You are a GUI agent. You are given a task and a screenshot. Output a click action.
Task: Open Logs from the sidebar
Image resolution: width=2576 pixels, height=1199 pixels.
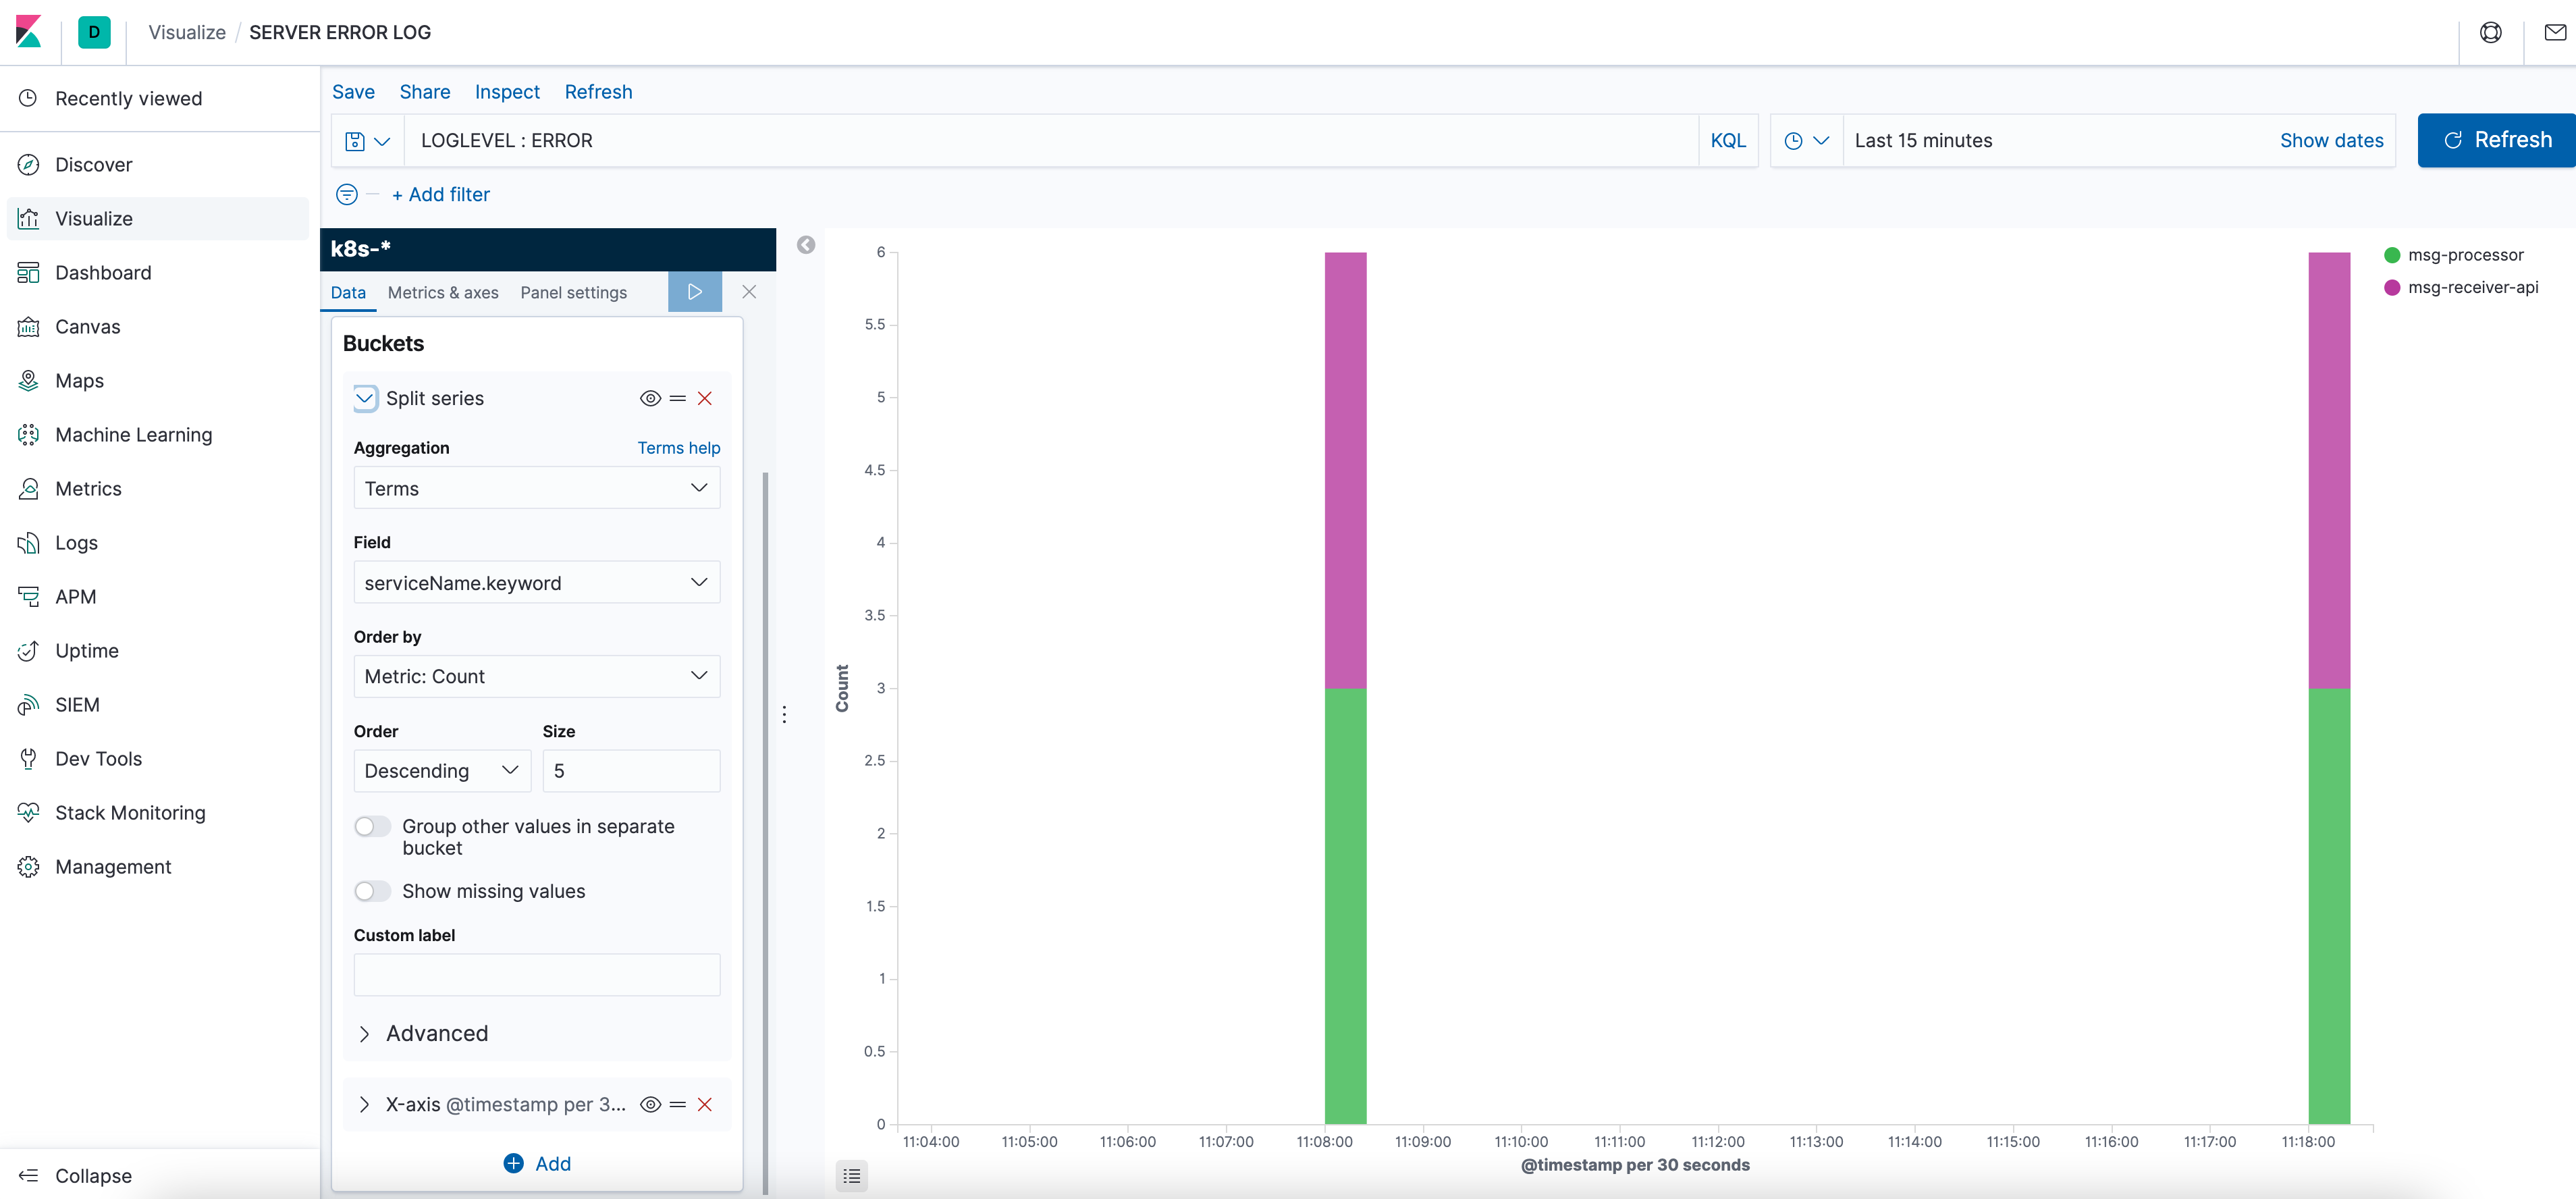point(76,542)
